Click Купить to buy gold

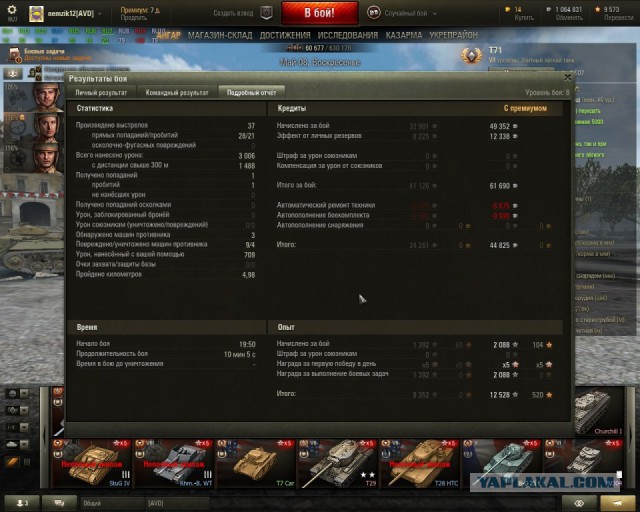524,18
